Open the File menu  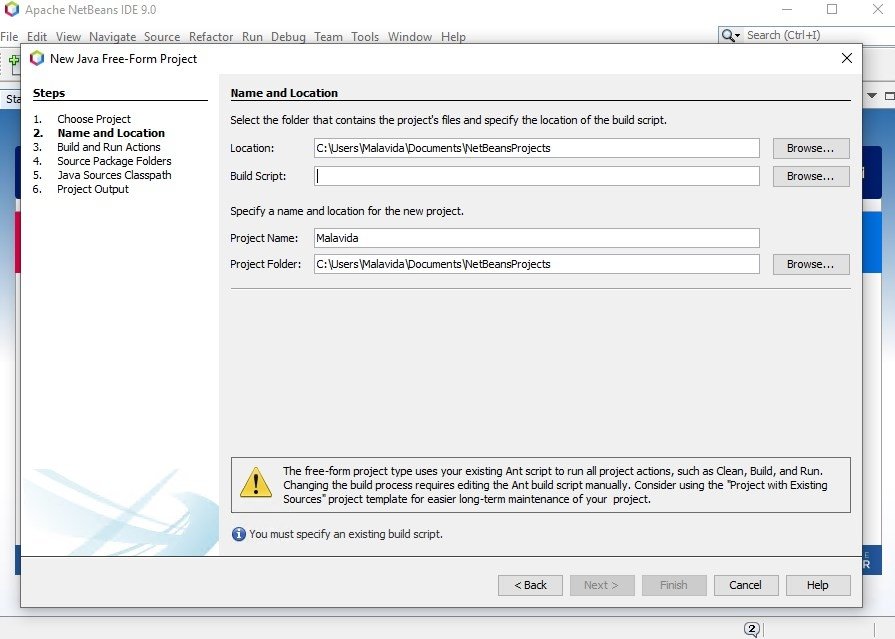click(x=9, y=37)
